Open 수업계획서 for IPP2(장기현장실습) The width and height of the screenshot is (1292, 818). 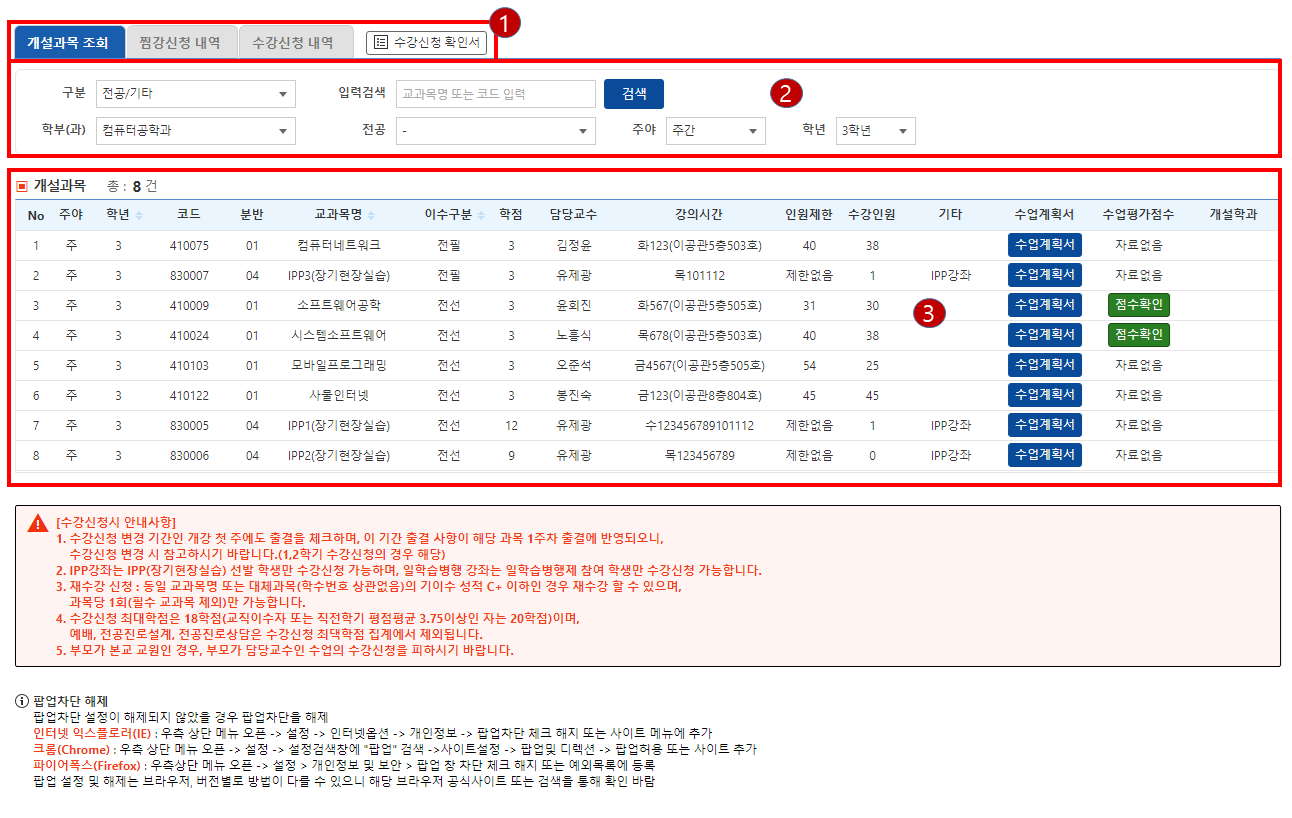pos(1044,455)
